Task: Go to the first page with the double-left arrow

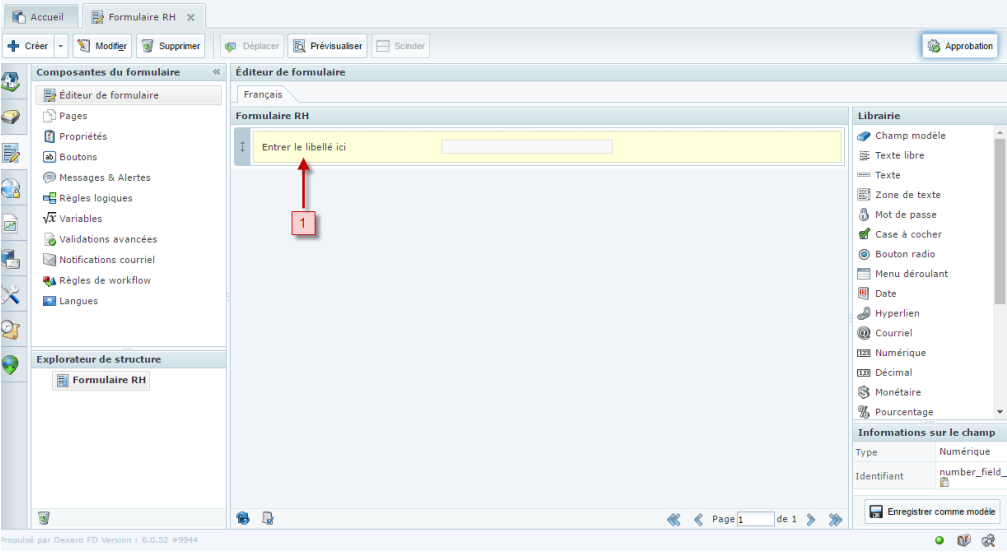Action: click(674, 519)
